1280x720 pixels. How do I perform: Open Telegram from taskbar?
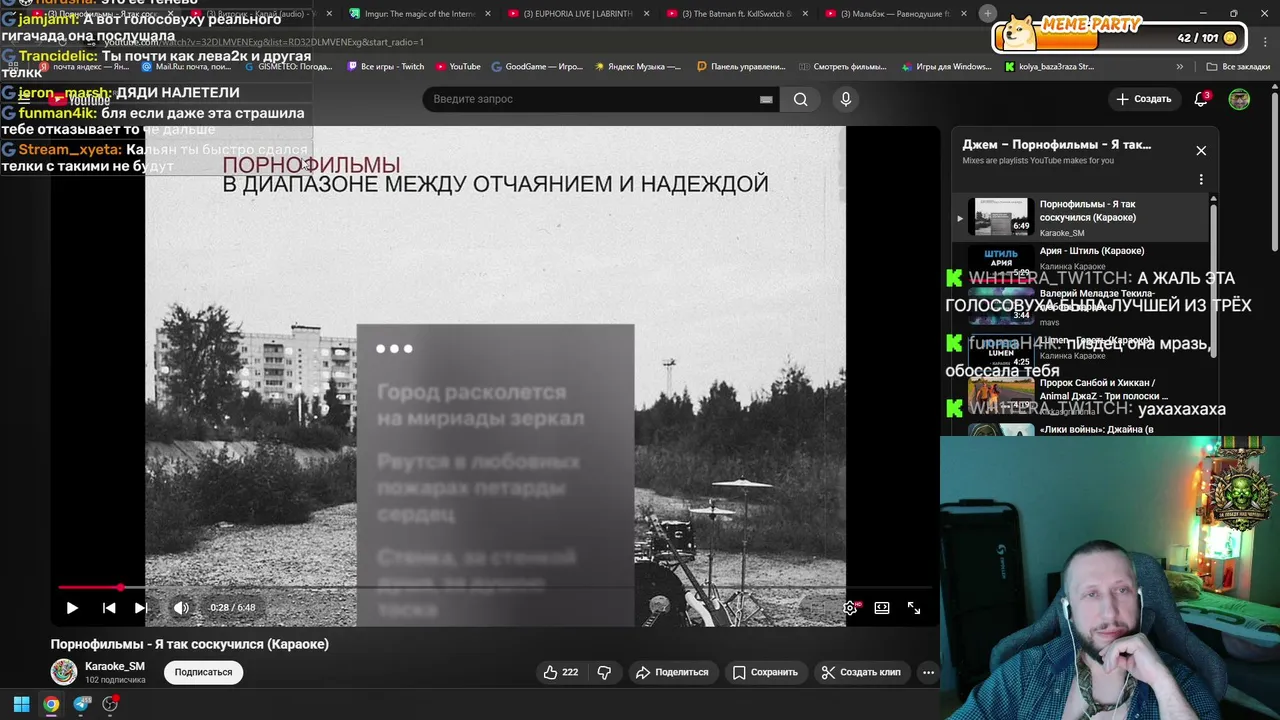coord(82,704)
